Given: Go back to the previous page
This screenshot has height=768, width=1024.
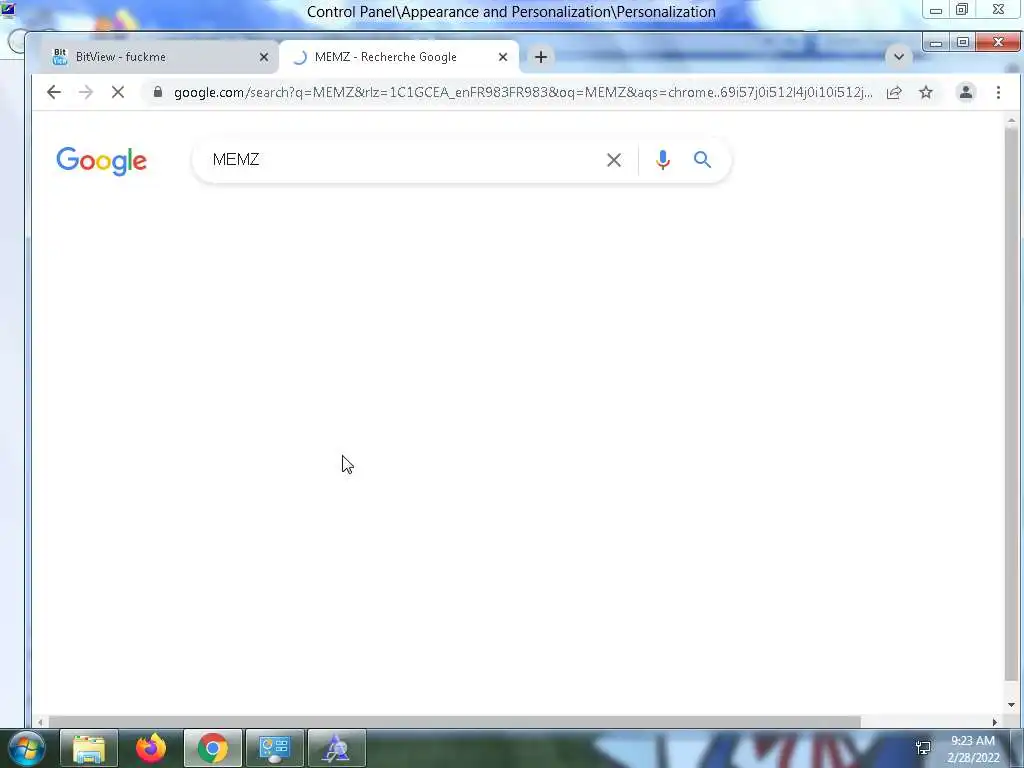Looking at the screenshot, I should pos(54,92).
